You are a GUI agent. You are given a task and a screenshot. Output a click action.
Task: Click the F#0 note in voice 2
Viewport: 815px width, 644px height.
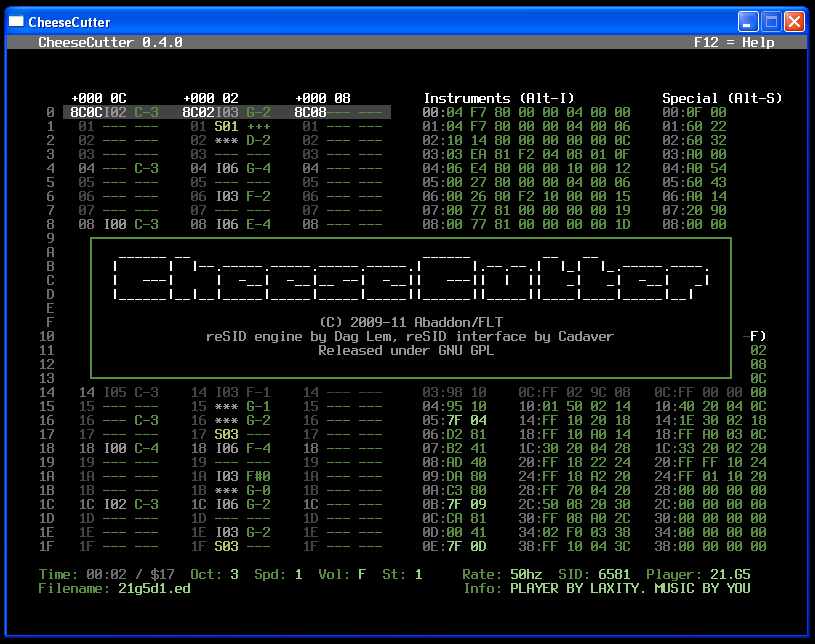[258, 477]
